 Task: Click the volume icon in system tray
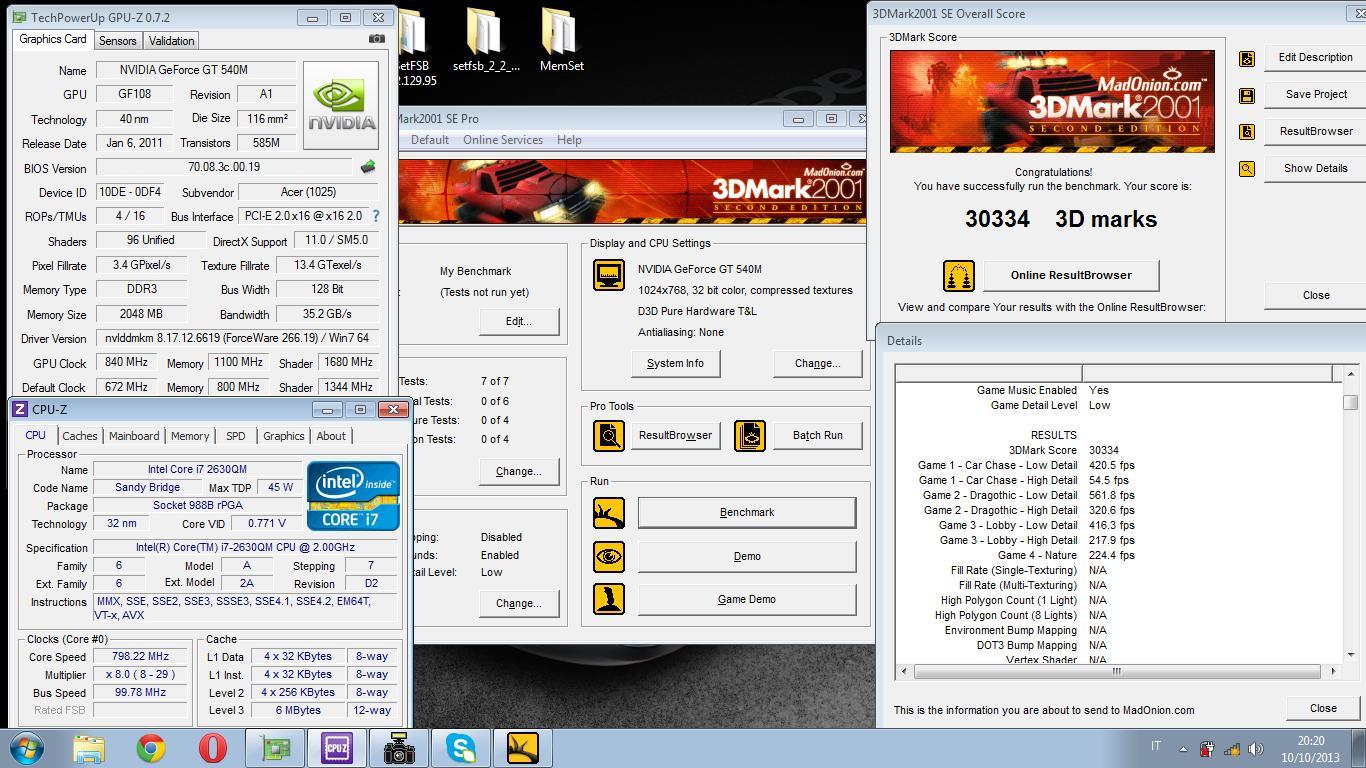click(x=1256, y=748)
